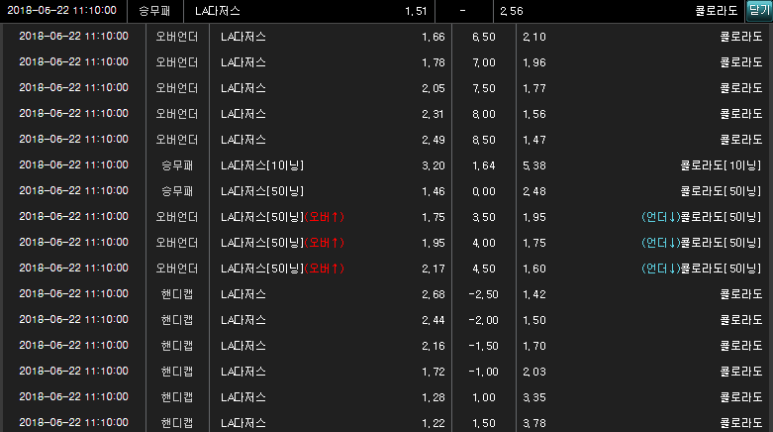Click the date cell in the 8.50 row
773x432 pixels.
74,140
